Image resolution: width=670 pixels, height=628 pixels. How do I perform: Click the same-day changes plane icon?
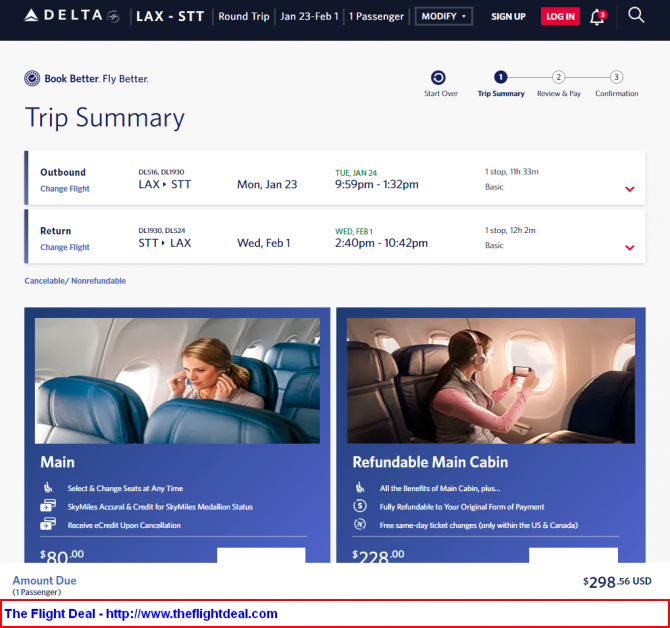pos(360,524)
